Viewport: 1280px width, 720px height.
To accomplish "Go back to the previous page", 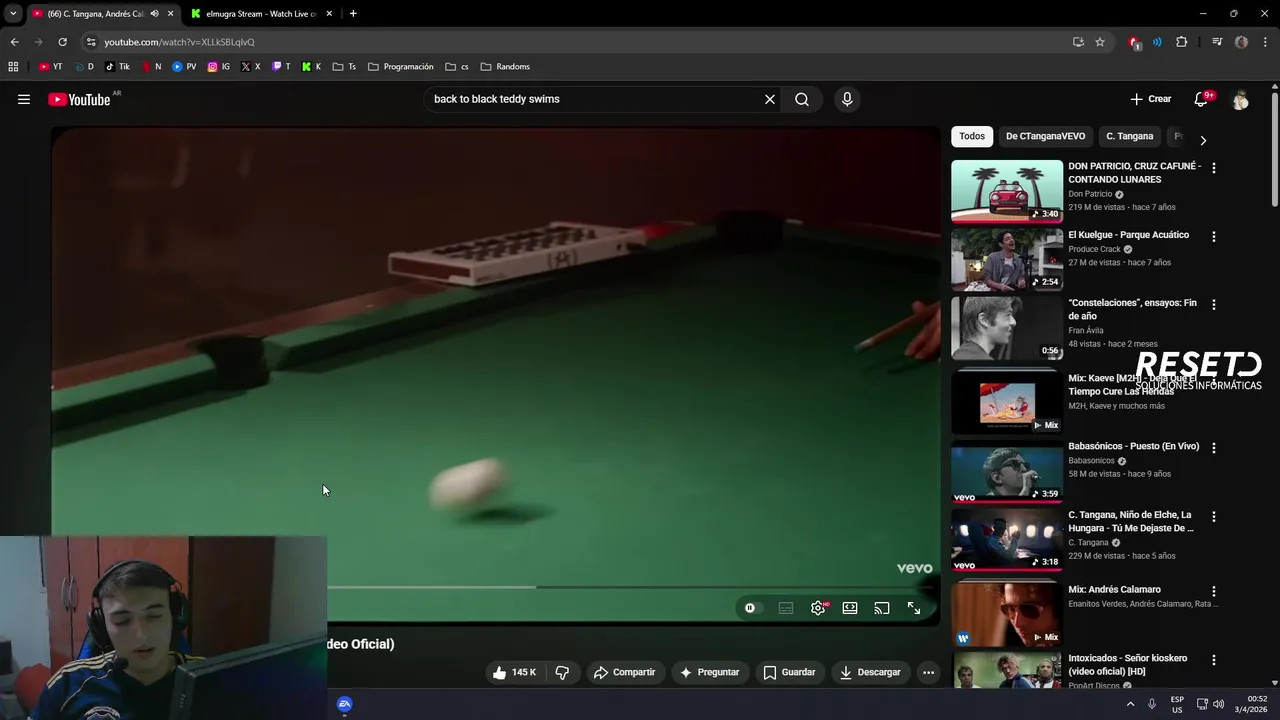I will point(14,42).
